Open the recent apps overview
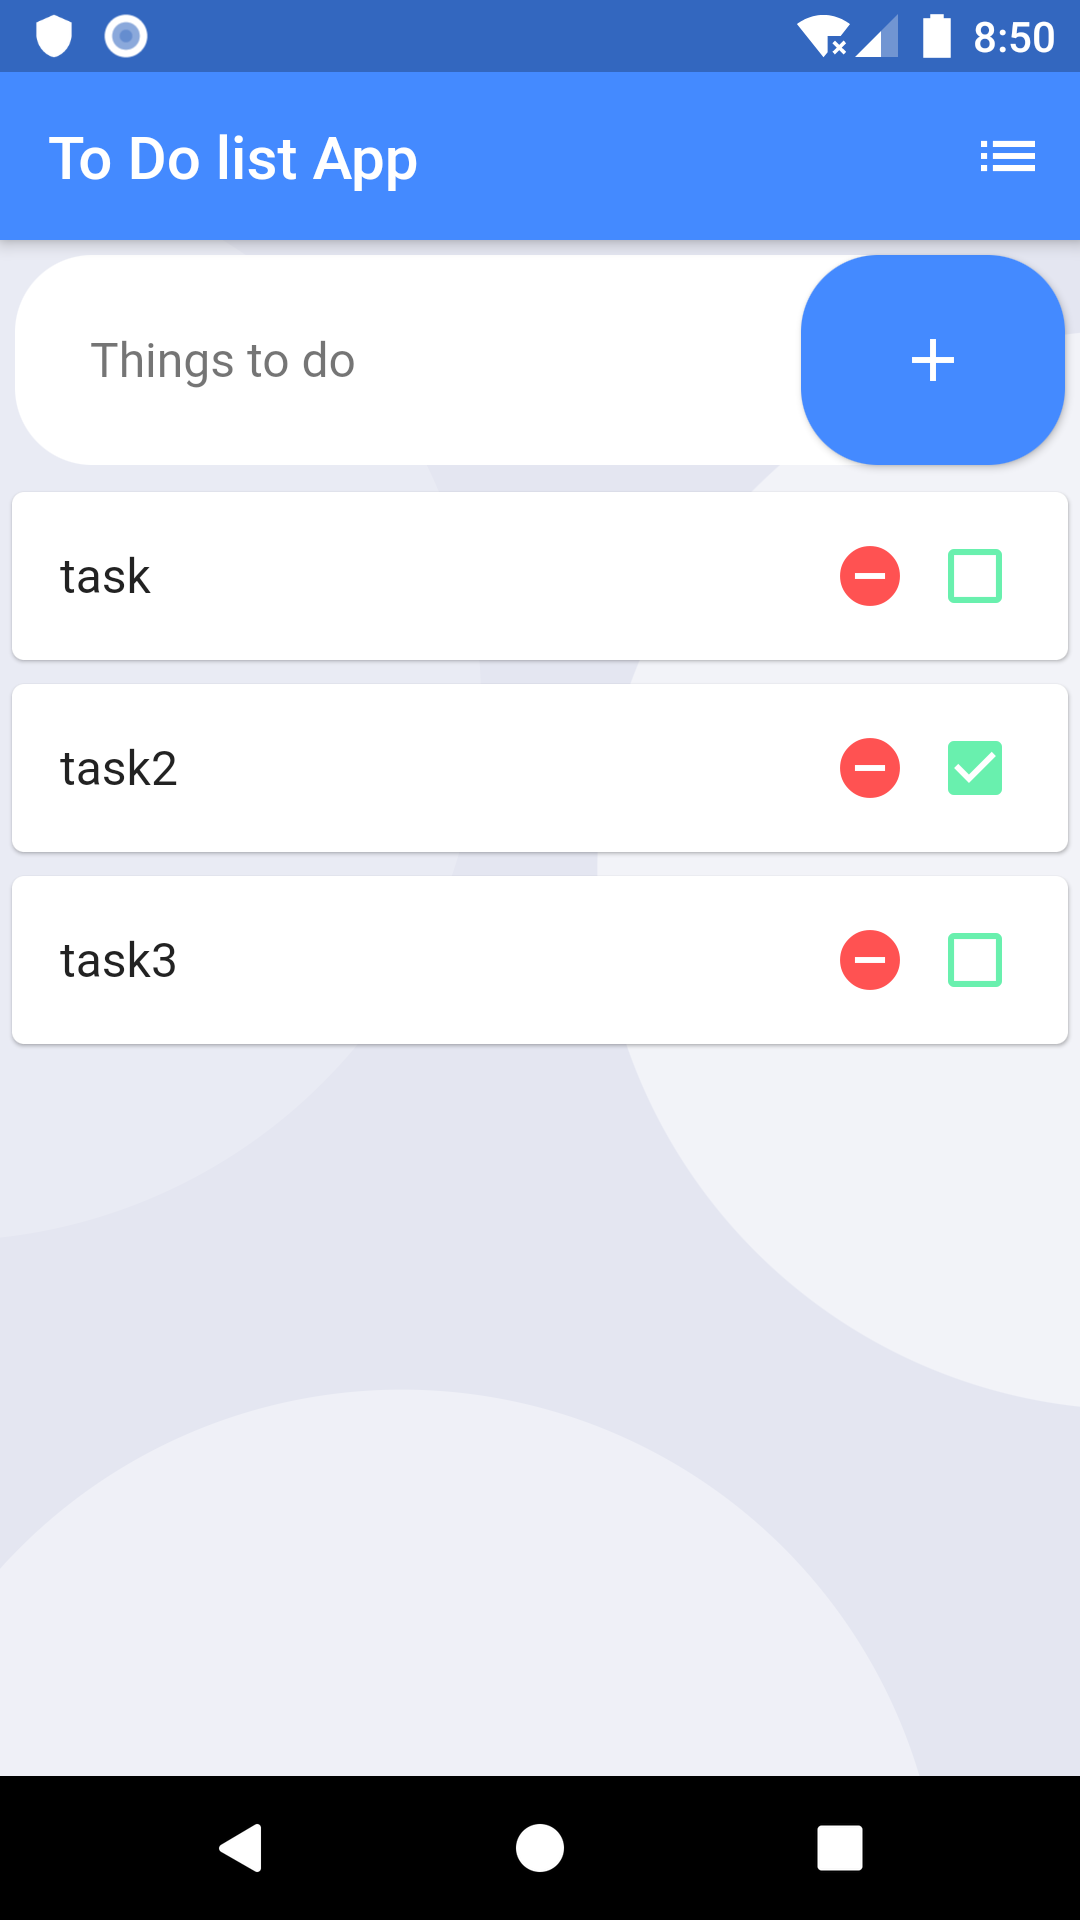 click(x=840, y=1847)
